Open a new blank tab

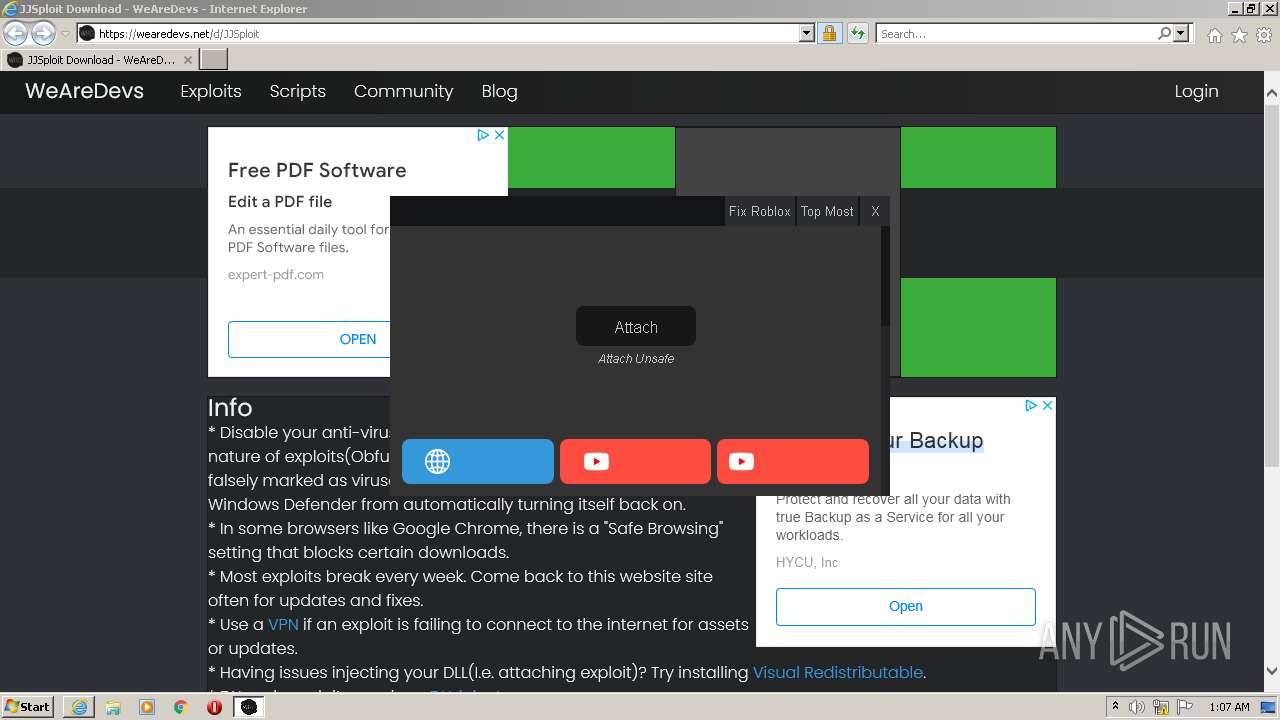point(214,60)
